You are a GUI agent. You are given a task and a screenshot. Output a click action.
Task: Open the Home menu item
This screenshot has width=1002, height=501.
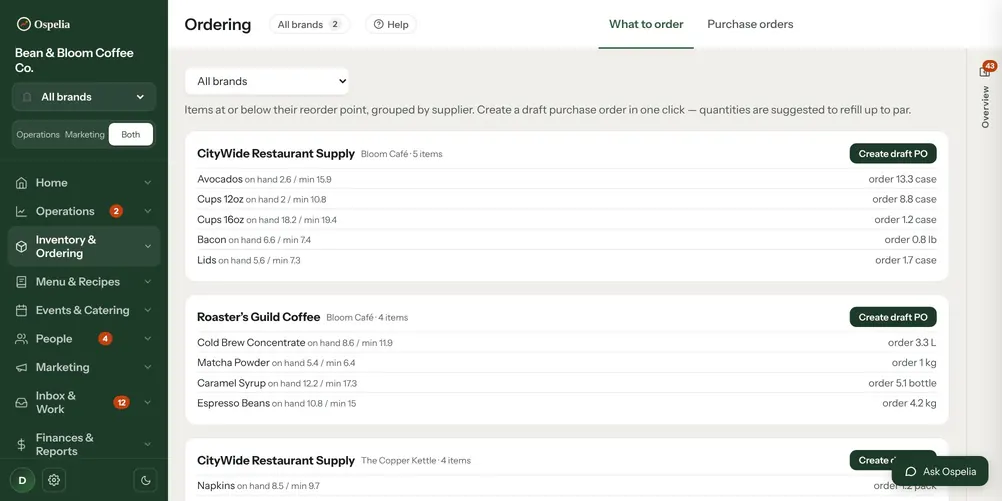[x=84, y=183]
